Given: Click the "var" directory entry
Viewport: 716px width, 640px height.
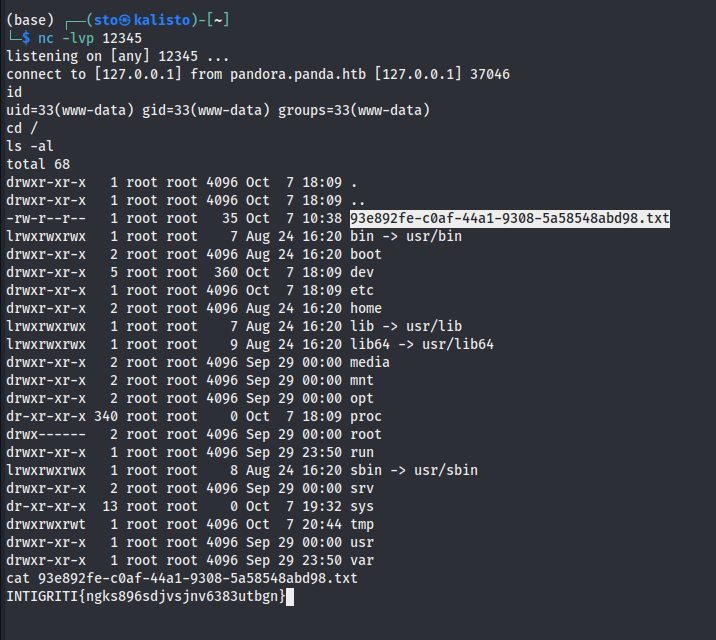Looking at the screenshot, I should (x=362, y=560).
